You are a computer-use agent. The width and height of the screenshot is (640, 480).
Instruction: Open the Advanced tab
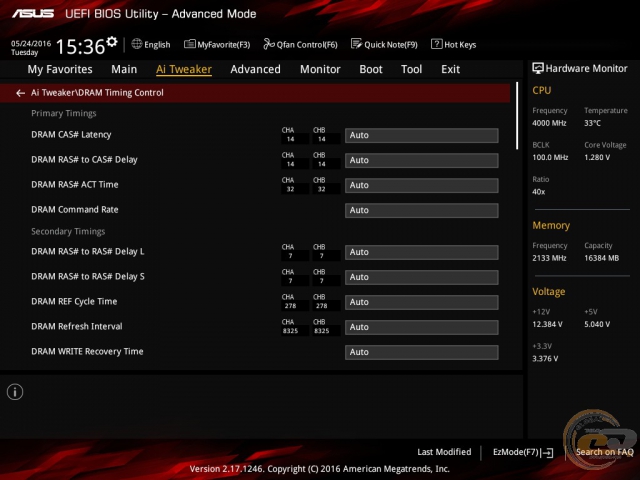click(x=255, y=69)
